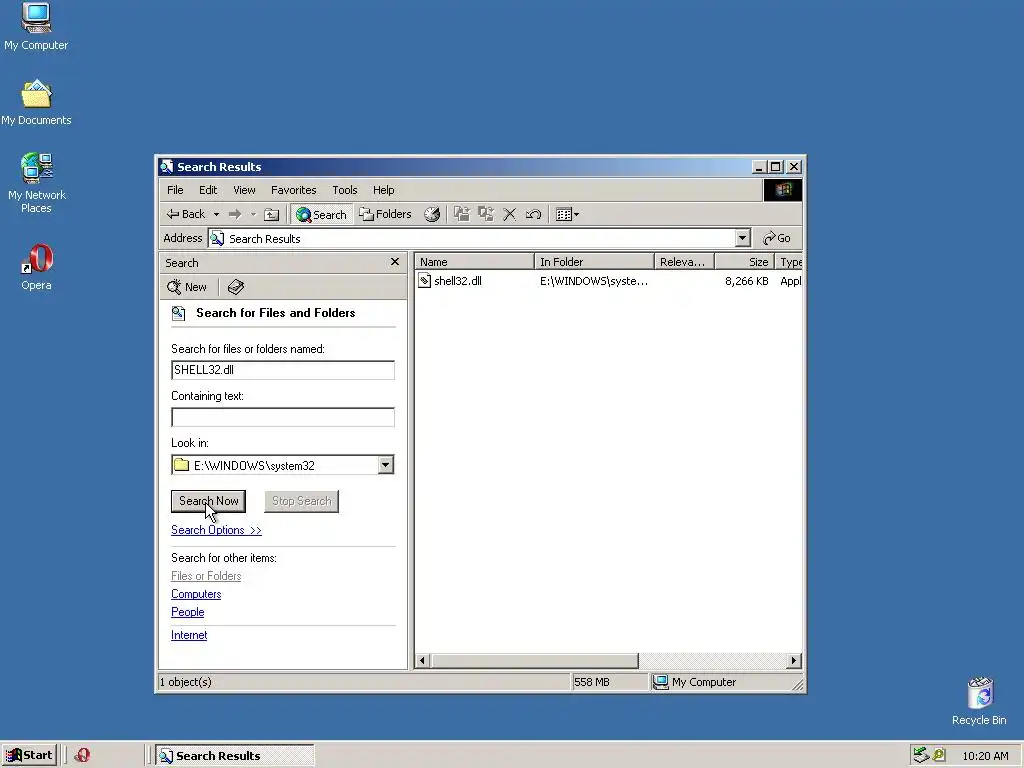Open My Network Places desktop icon

point(36,183)
